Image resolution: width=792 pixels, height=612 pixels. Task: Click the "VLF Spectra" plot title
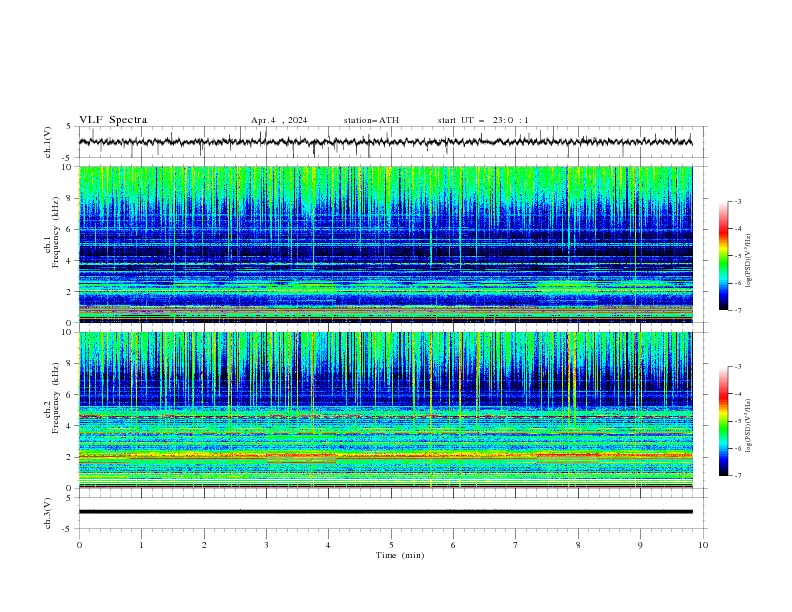(x=113, y=120)
